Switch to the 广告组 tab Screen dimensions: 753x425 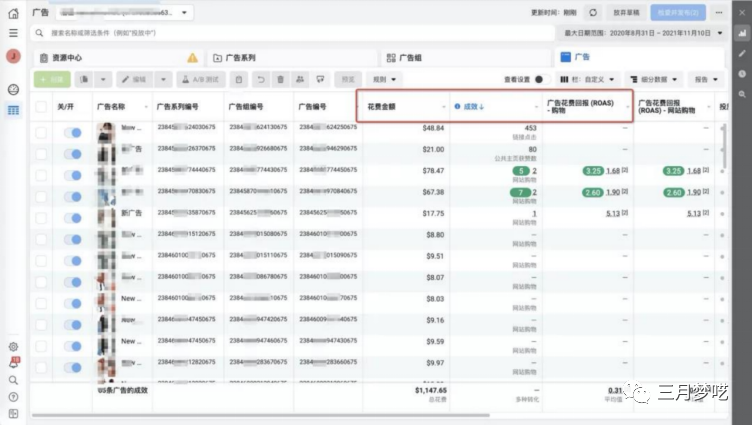[x=468, y=58]
